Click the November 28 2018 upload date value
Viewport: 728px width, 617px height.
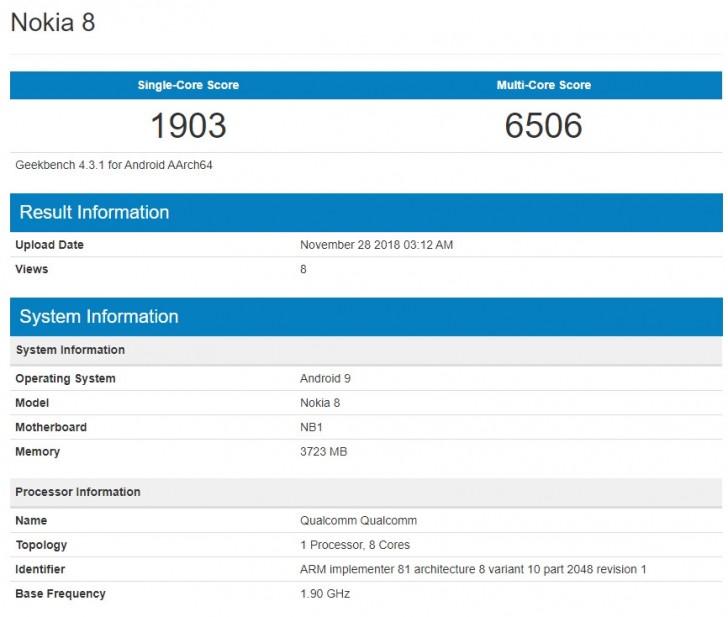(x=376, y=245)
